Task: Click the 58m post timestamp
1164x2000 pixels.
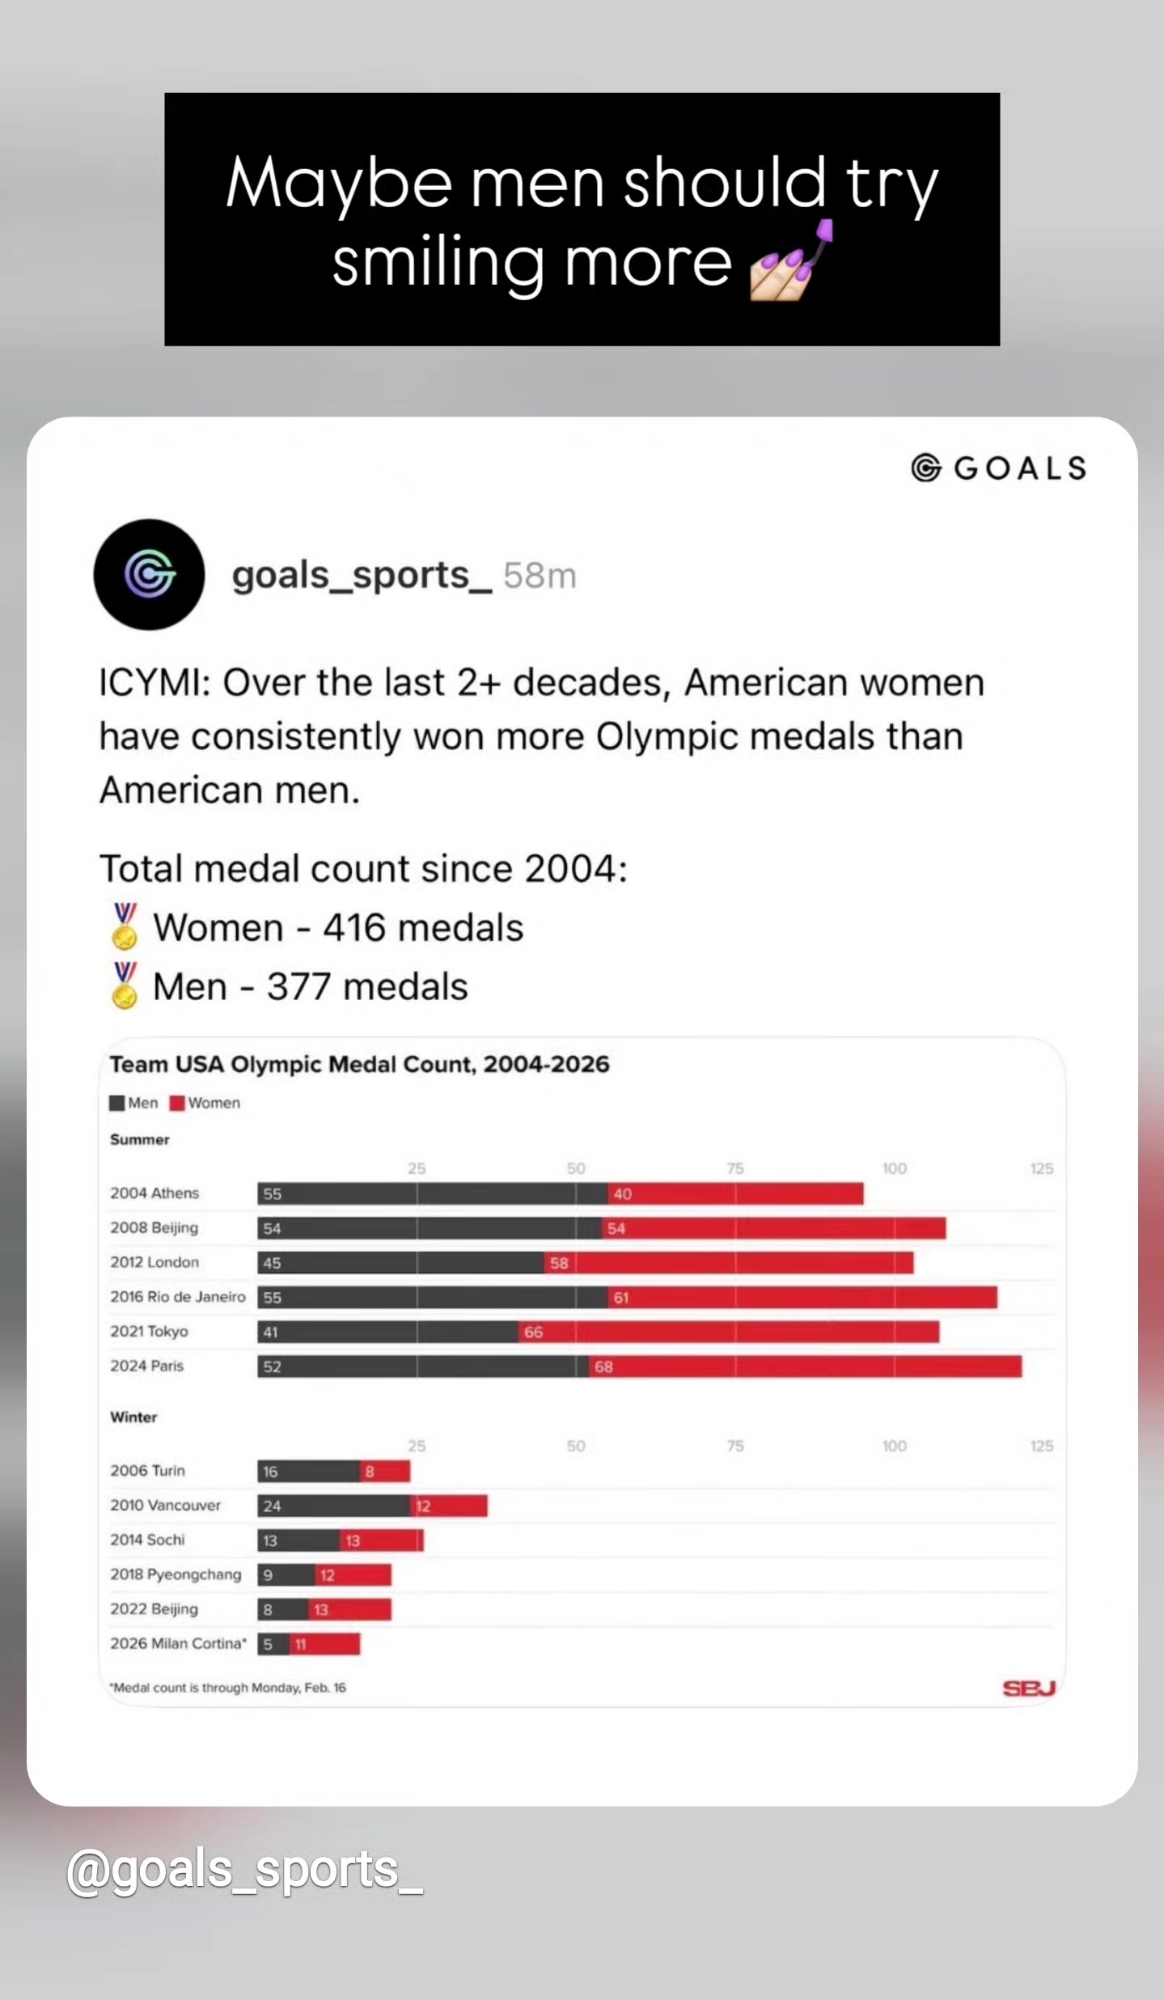Action: pos(540,576)
